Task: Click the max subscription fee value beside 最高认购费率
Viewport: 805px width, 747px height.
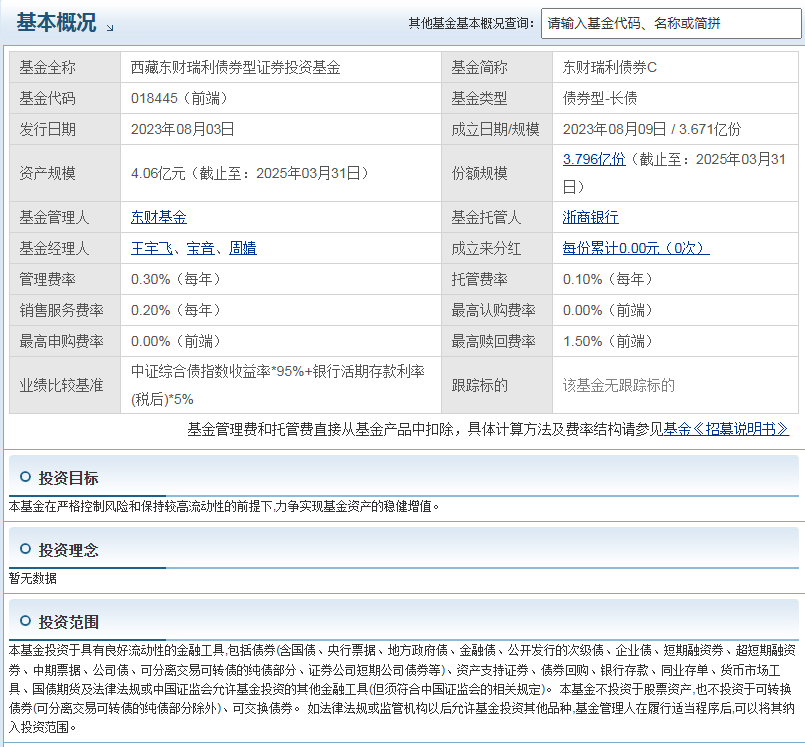Action: coord(608,310)
